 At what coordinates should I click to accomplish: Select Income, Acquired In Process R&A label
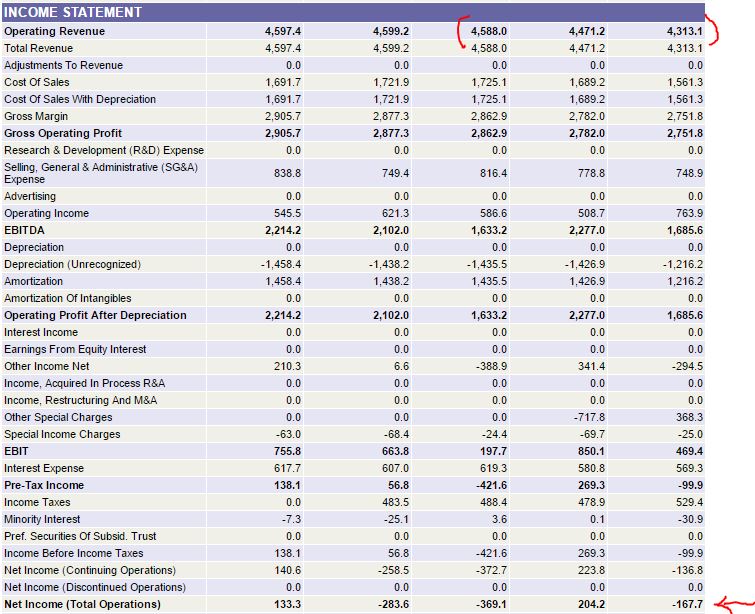(x=84, y=383)
